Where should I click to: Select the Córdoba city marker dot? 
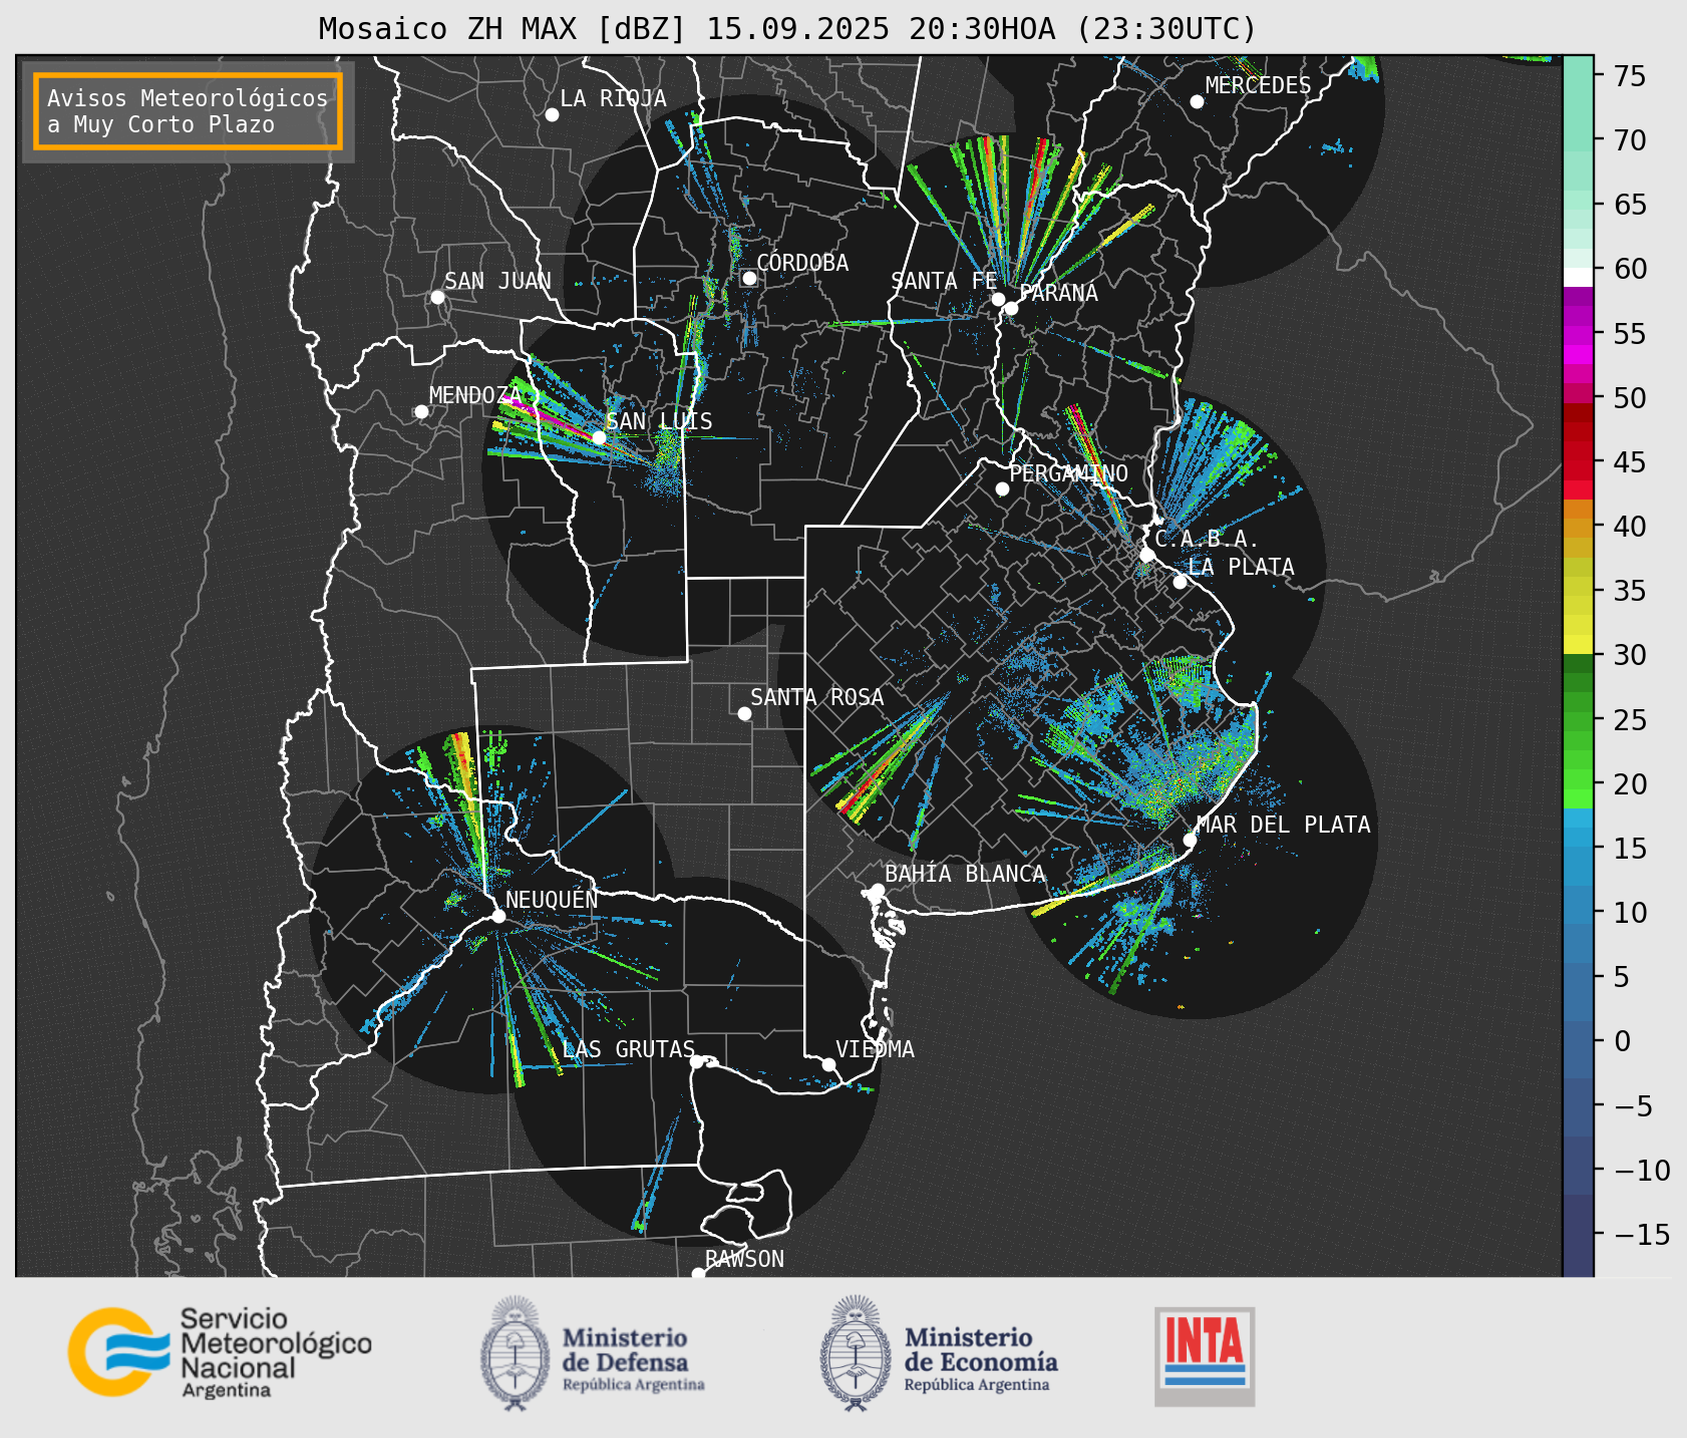749,278
